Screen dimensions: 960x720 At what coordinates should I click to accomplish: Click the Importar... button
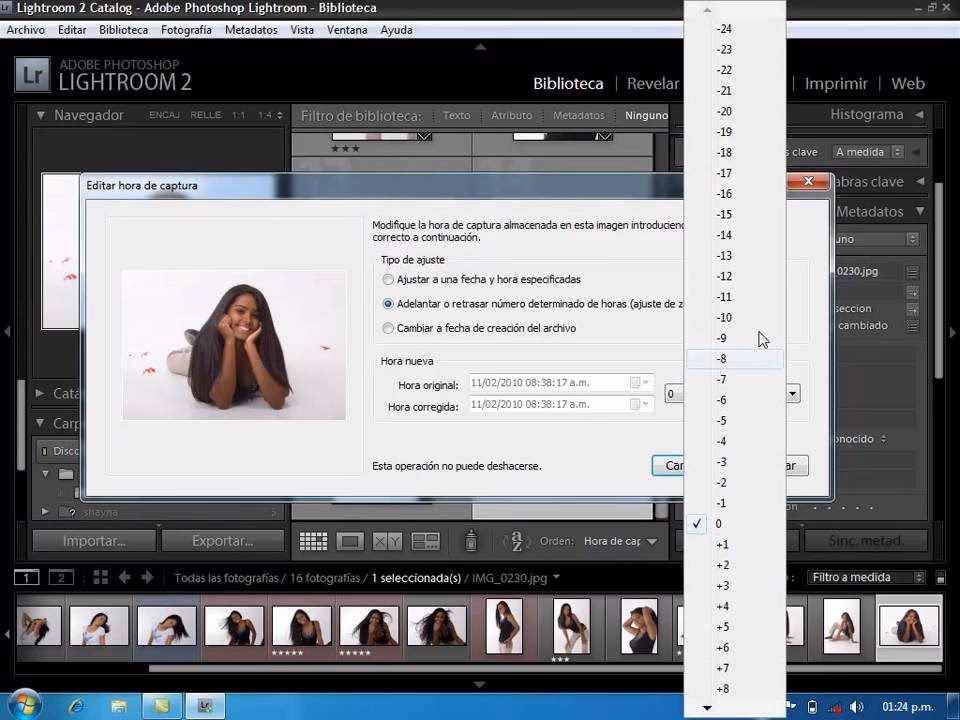[94, 541]
